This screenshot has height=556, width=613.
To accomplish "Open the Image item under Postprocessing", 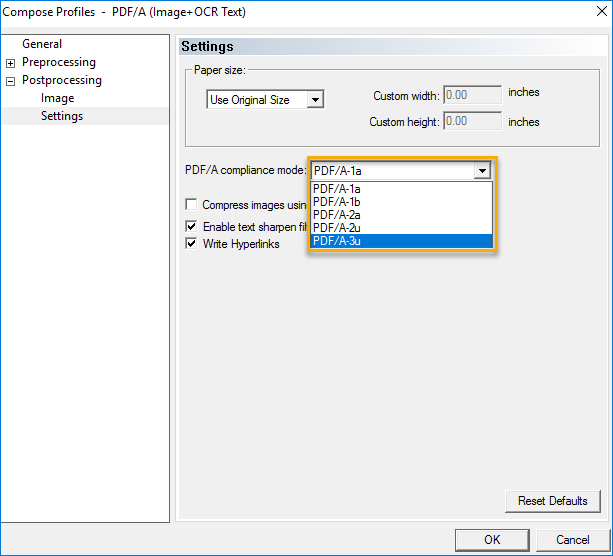I will [x=57, y=98].
